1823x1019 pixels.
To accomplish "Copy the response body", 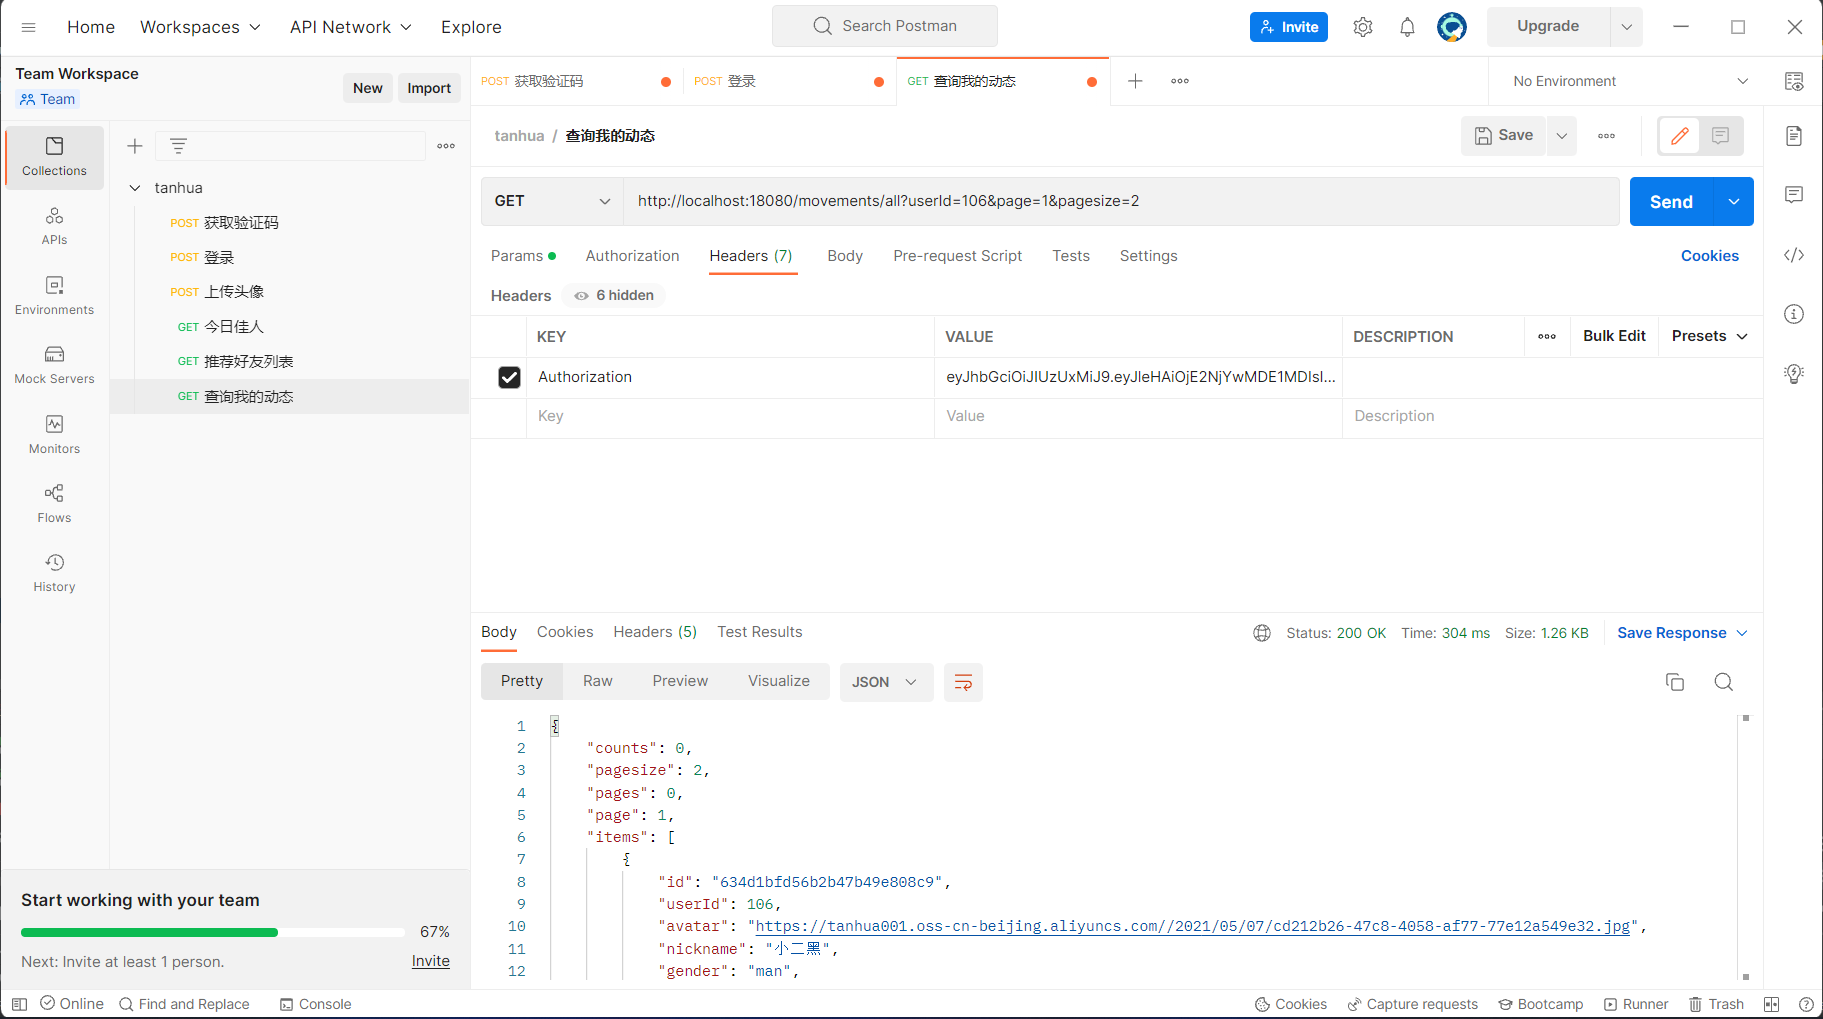I will [x=1675, y=682].
